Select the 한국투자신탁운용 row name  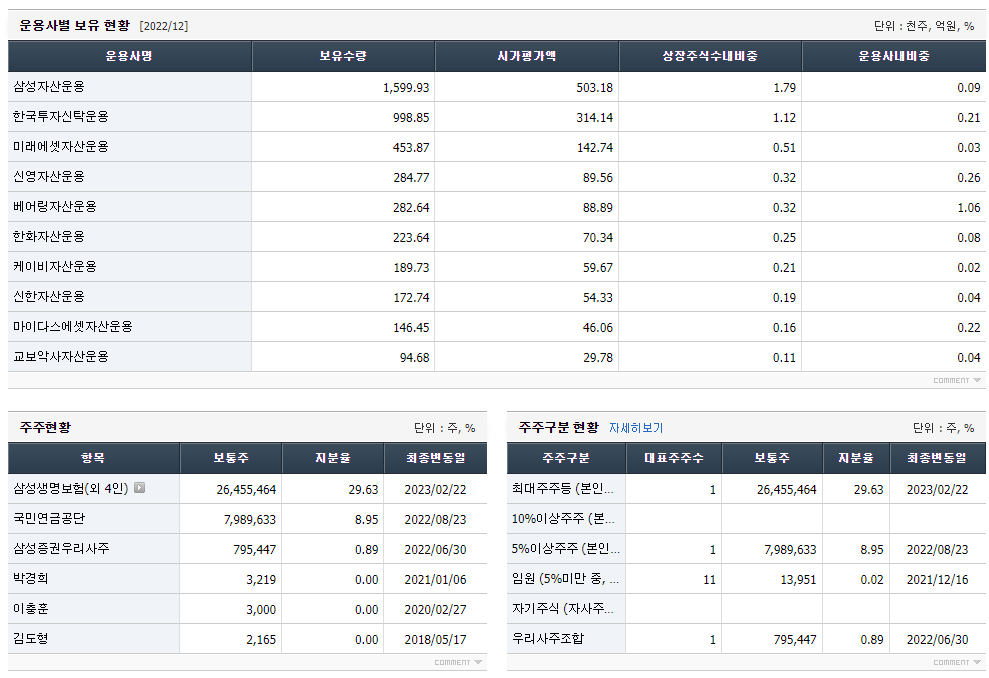click(x=61, y=117)
